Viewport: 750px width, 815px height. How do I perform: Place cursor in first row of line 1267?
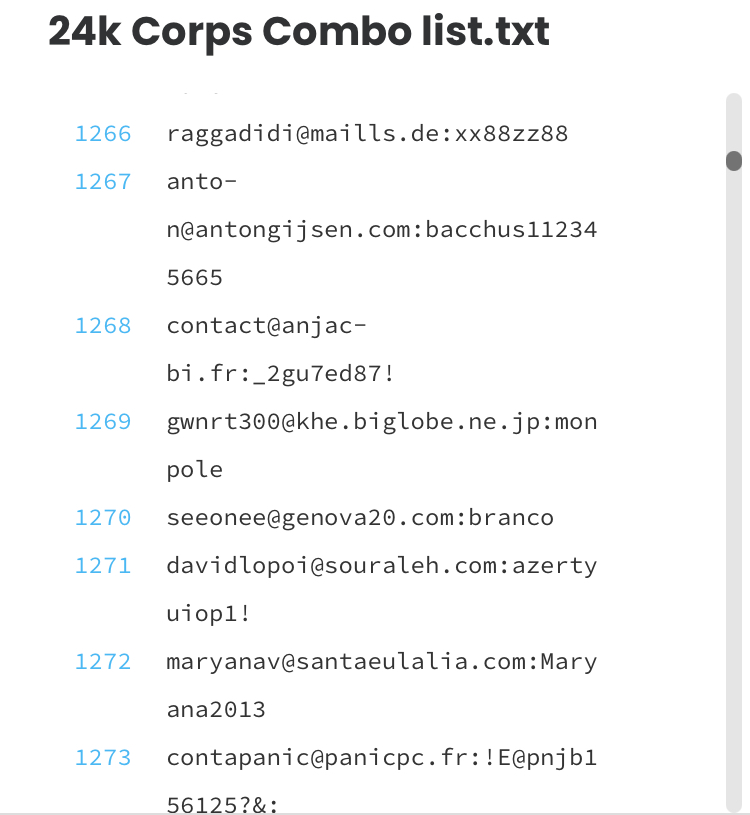click(202, 182)
